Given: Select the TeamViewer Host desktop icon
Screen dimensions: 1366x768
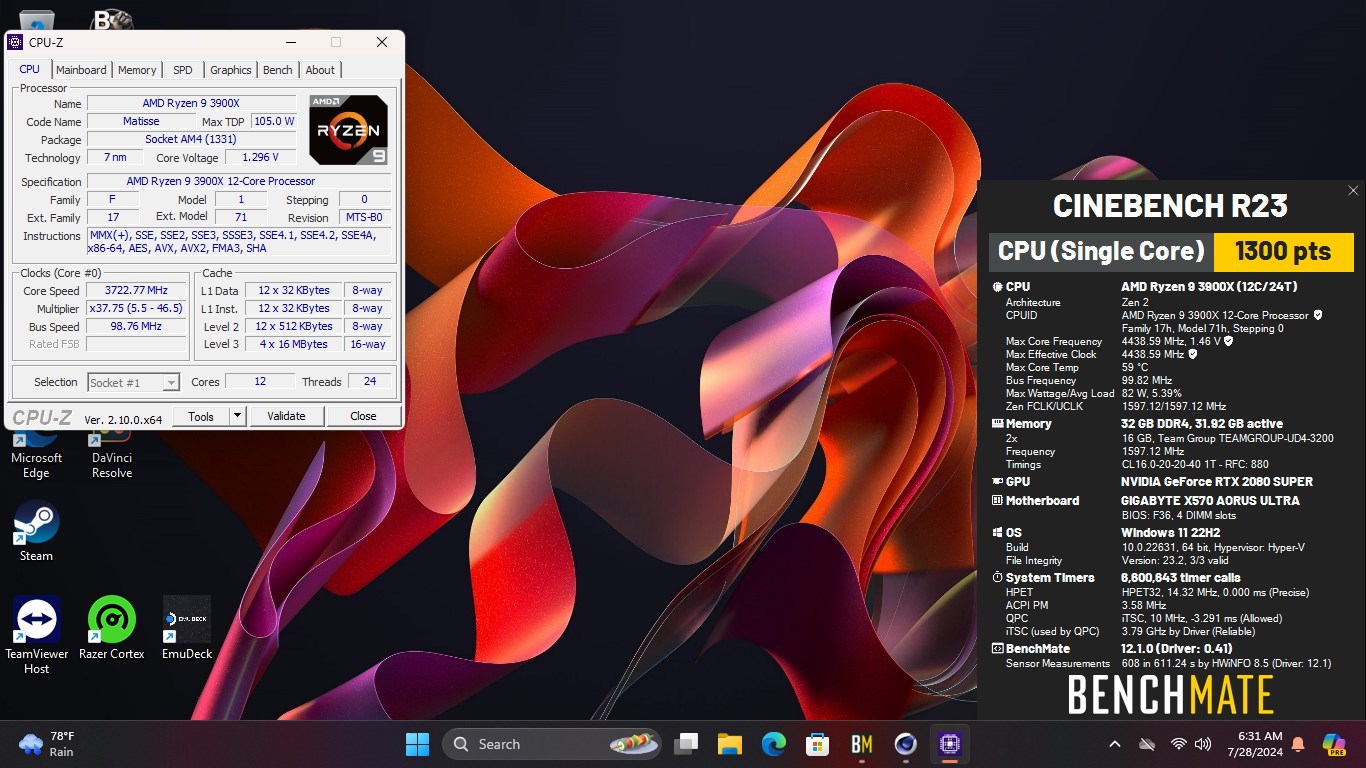Looking at the screenshot, I should pos(36,635).
